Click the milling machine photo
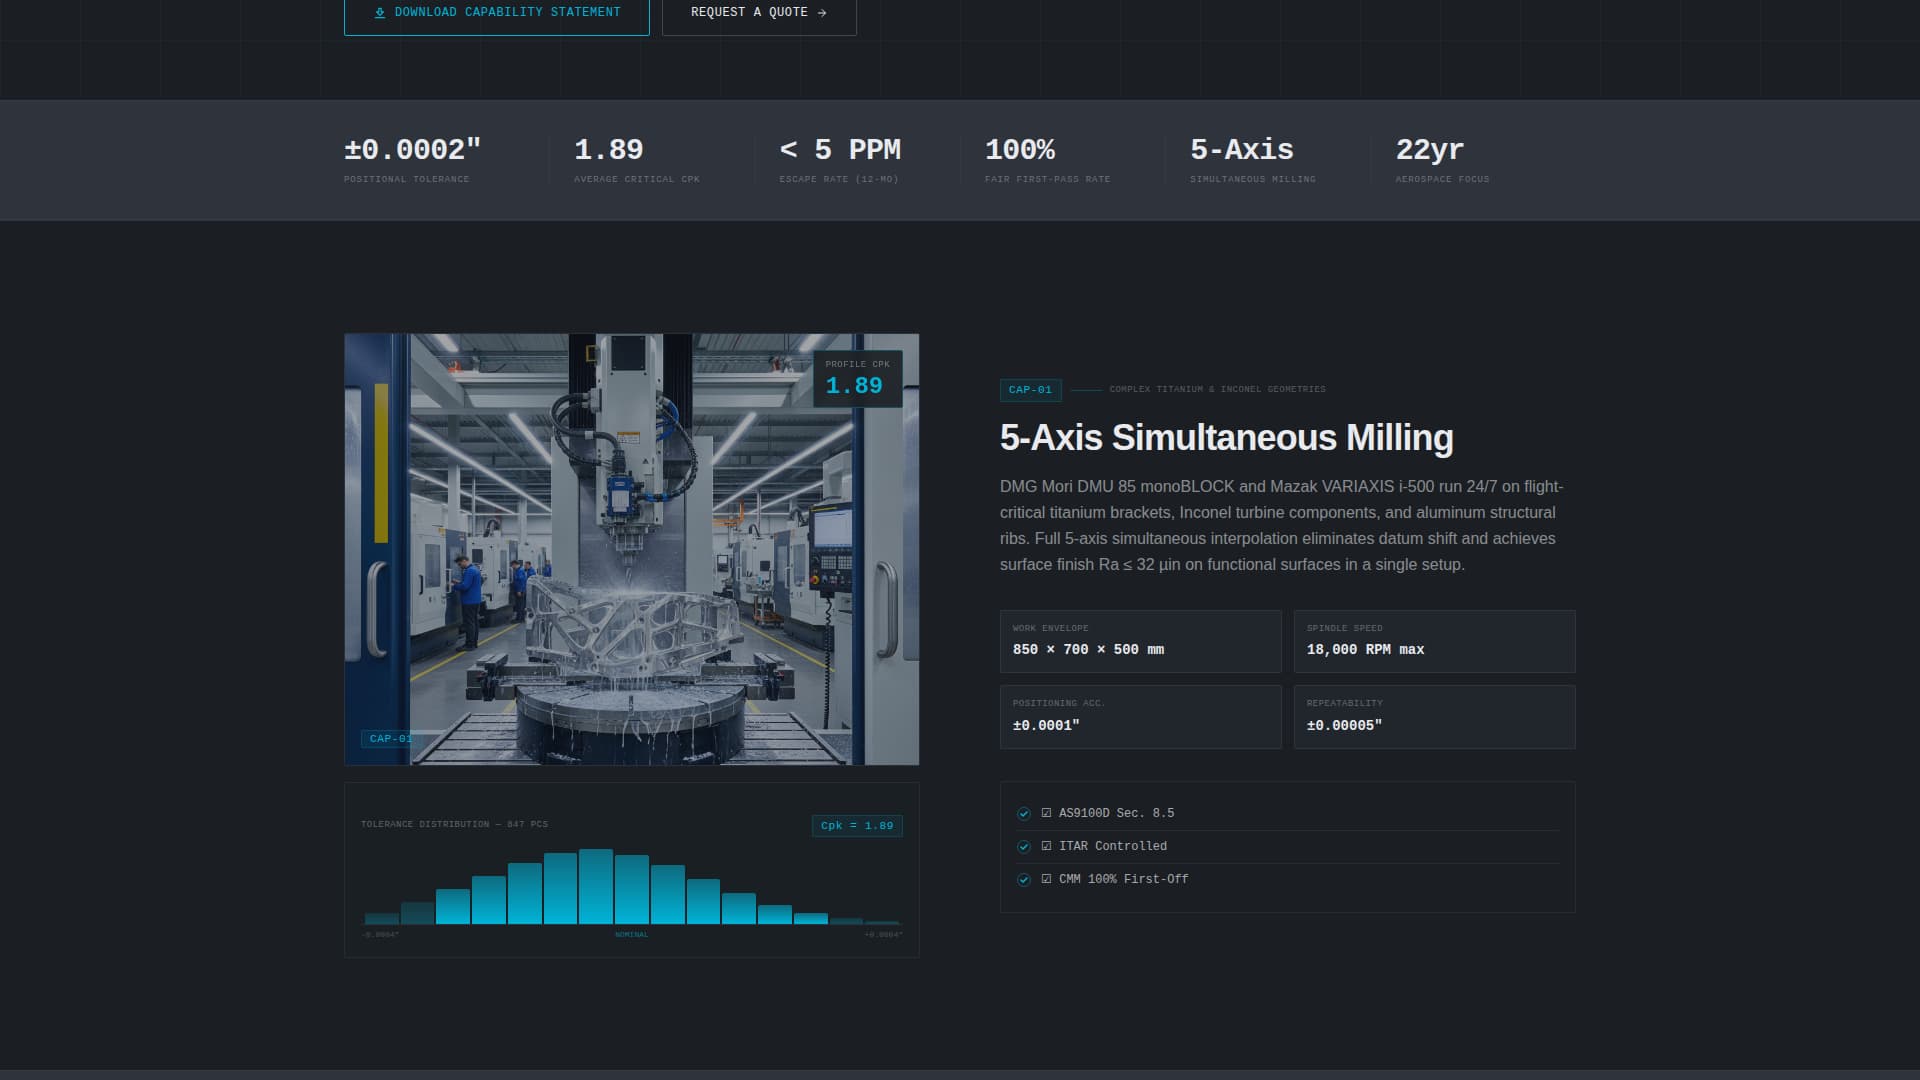Screen dimensions: 1920x1080 coord(631,548)
